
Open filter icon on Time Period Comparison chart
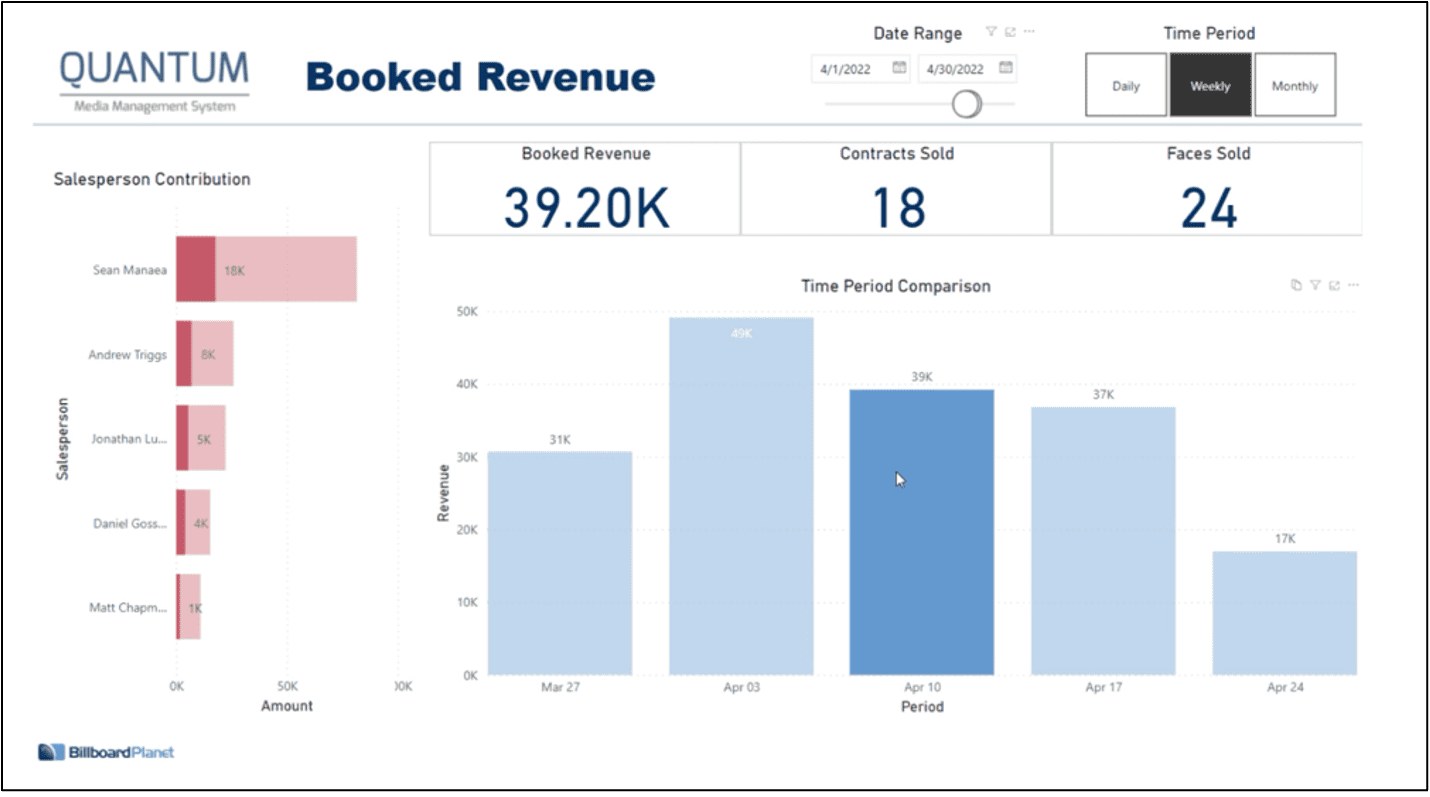[1315, 285]
